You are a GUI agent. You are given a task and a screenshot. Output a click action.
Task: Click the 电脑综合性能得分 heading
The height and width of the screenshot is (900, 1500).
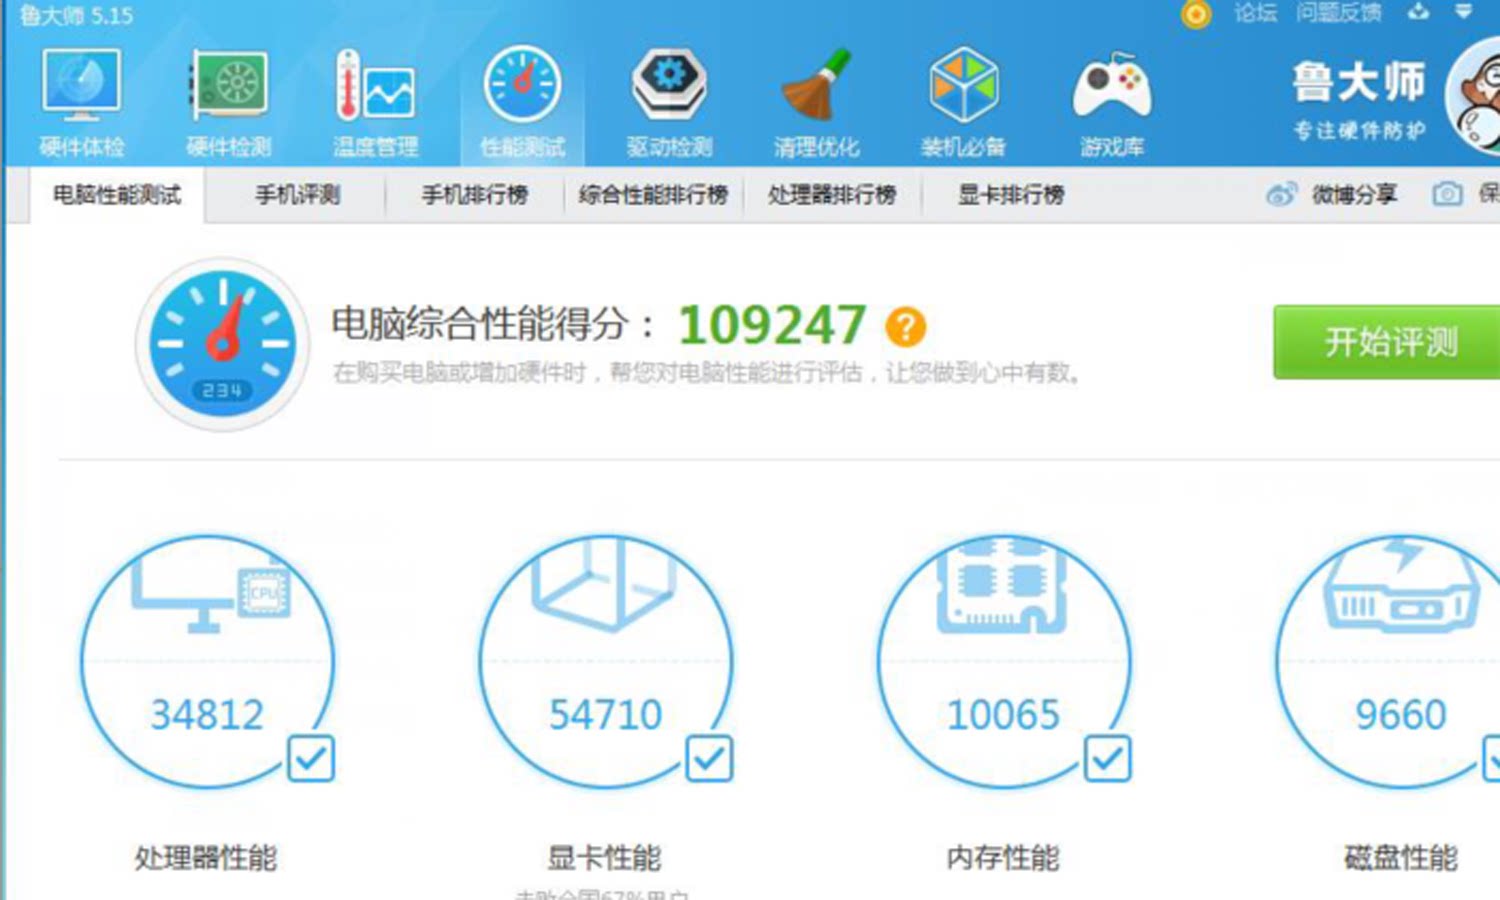click(x=494, y=324)
